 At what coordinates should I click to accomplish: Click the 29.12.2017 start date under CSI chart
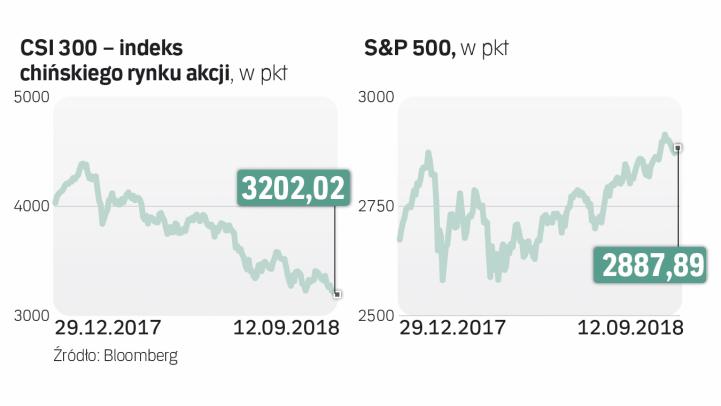click(107, 328)
